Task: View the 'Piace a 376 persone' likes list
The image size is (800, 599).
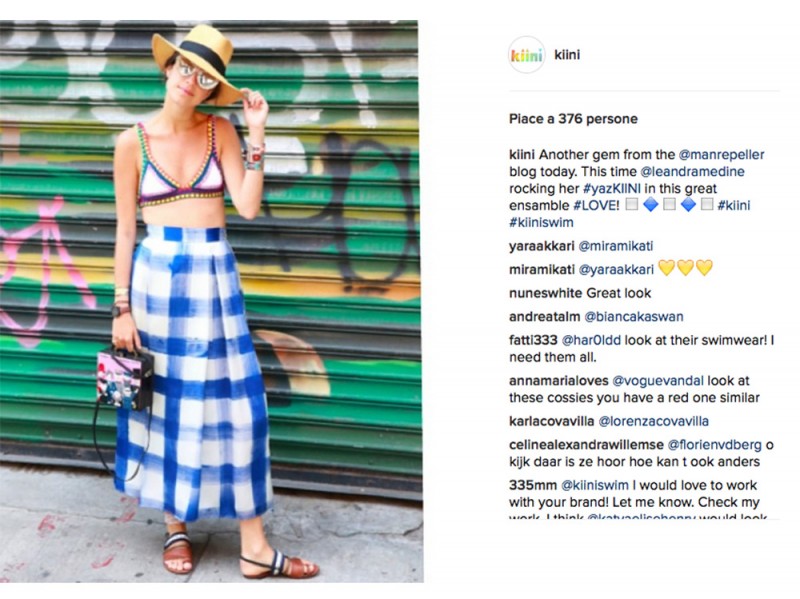Action: [x=573, y=119]
